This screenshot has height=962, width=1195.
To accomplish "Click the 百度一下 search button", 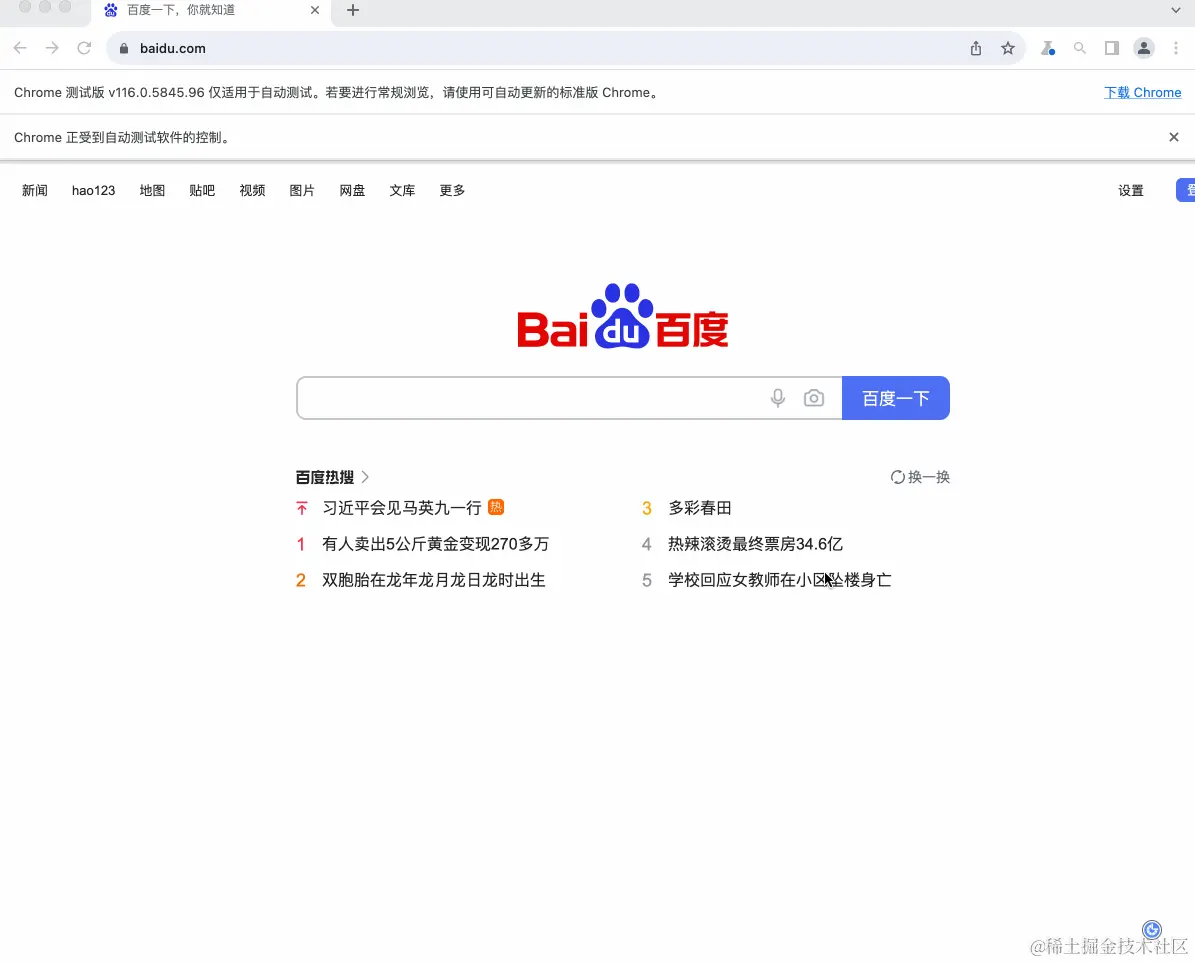I will pos(896,397).
